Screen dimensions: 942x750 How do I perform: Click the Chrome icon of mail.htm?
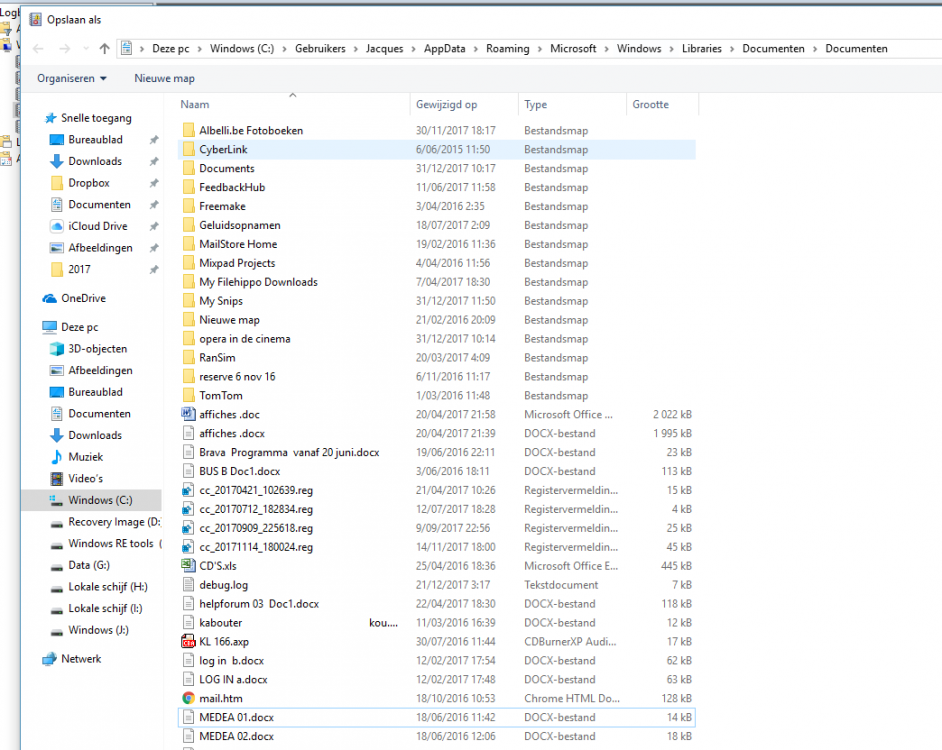189,698
